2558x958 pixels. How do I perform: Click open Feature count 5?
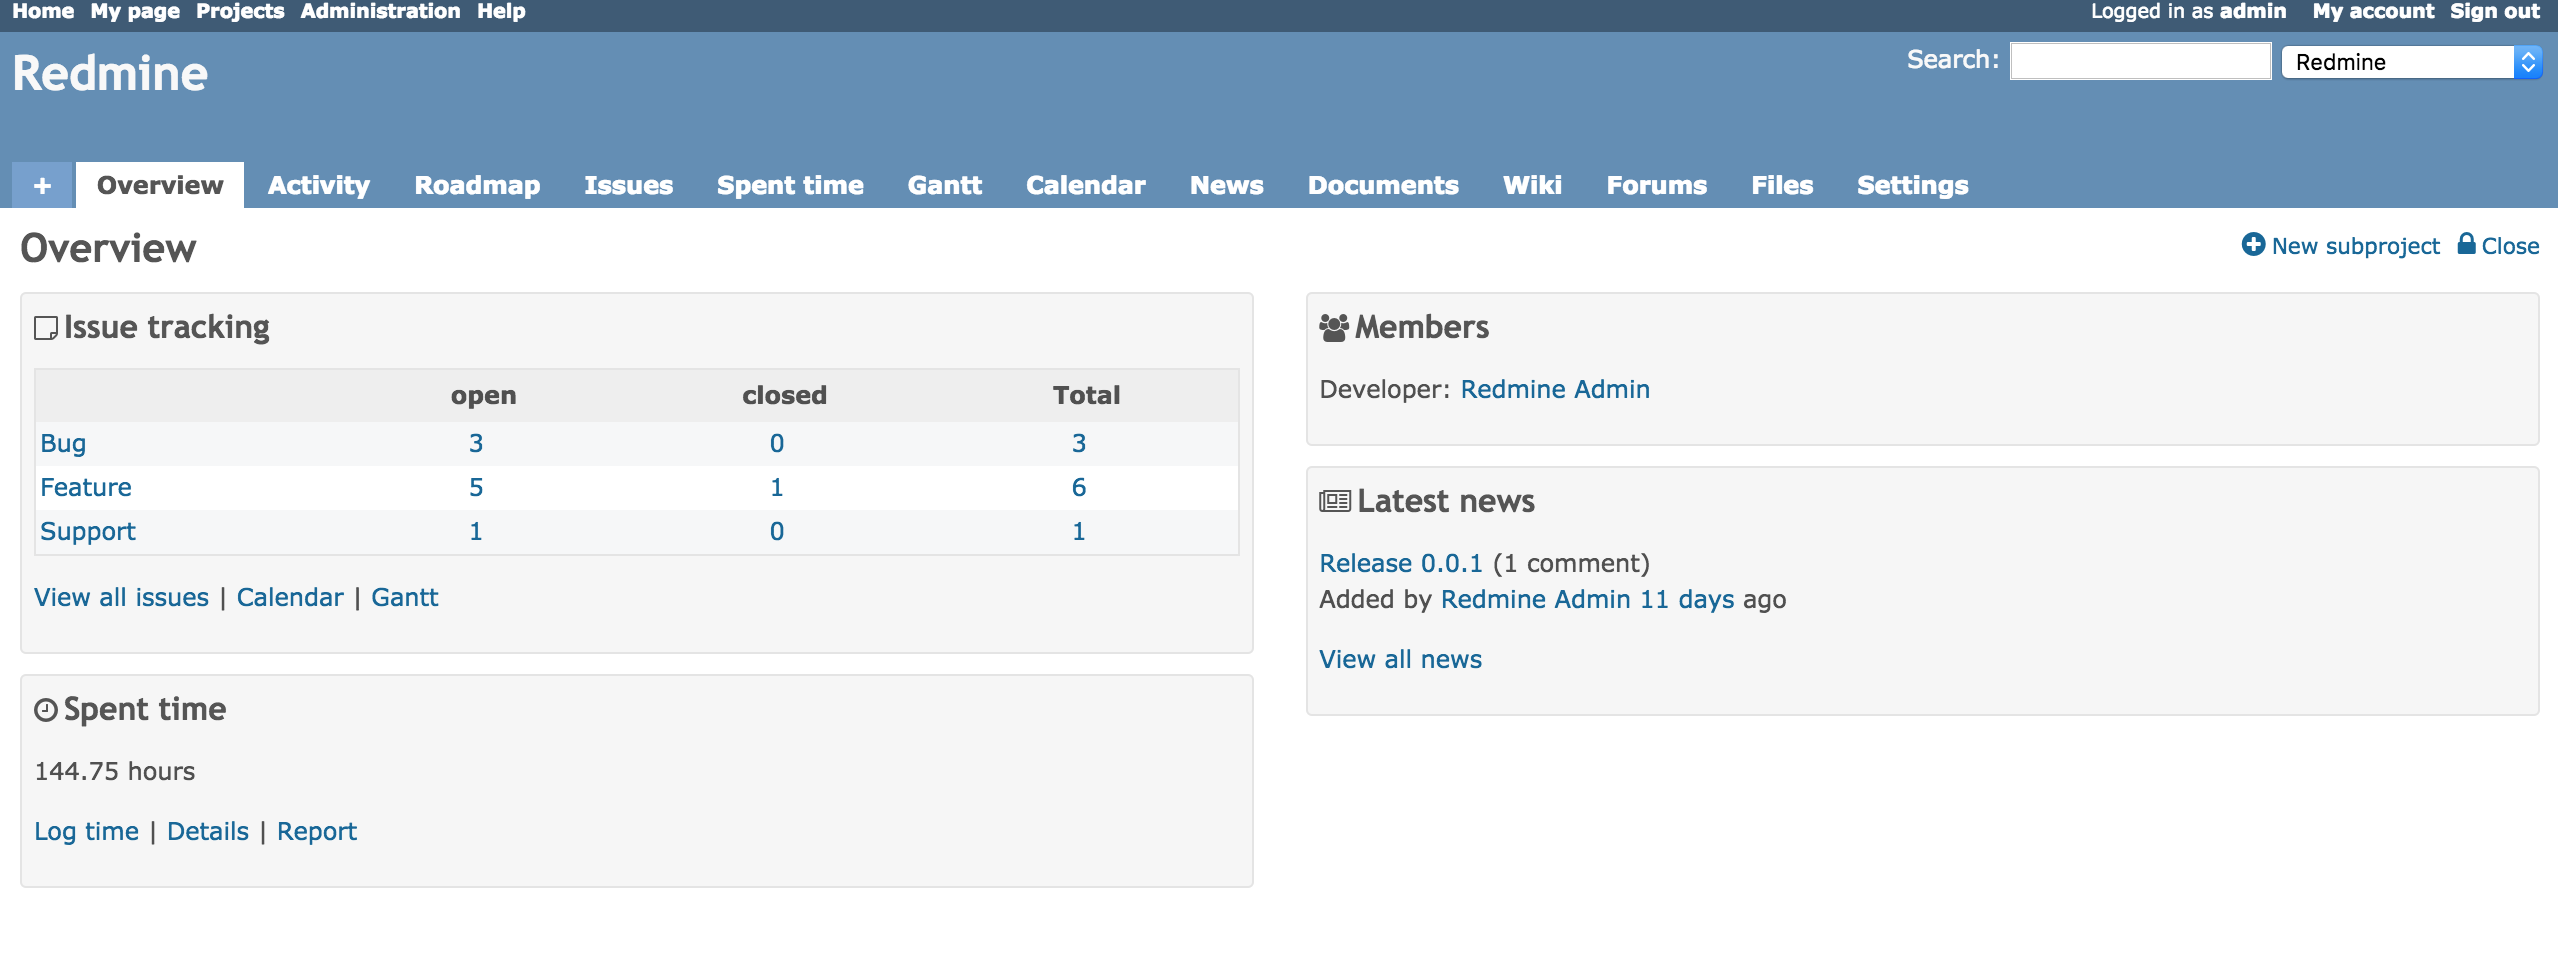476,487
